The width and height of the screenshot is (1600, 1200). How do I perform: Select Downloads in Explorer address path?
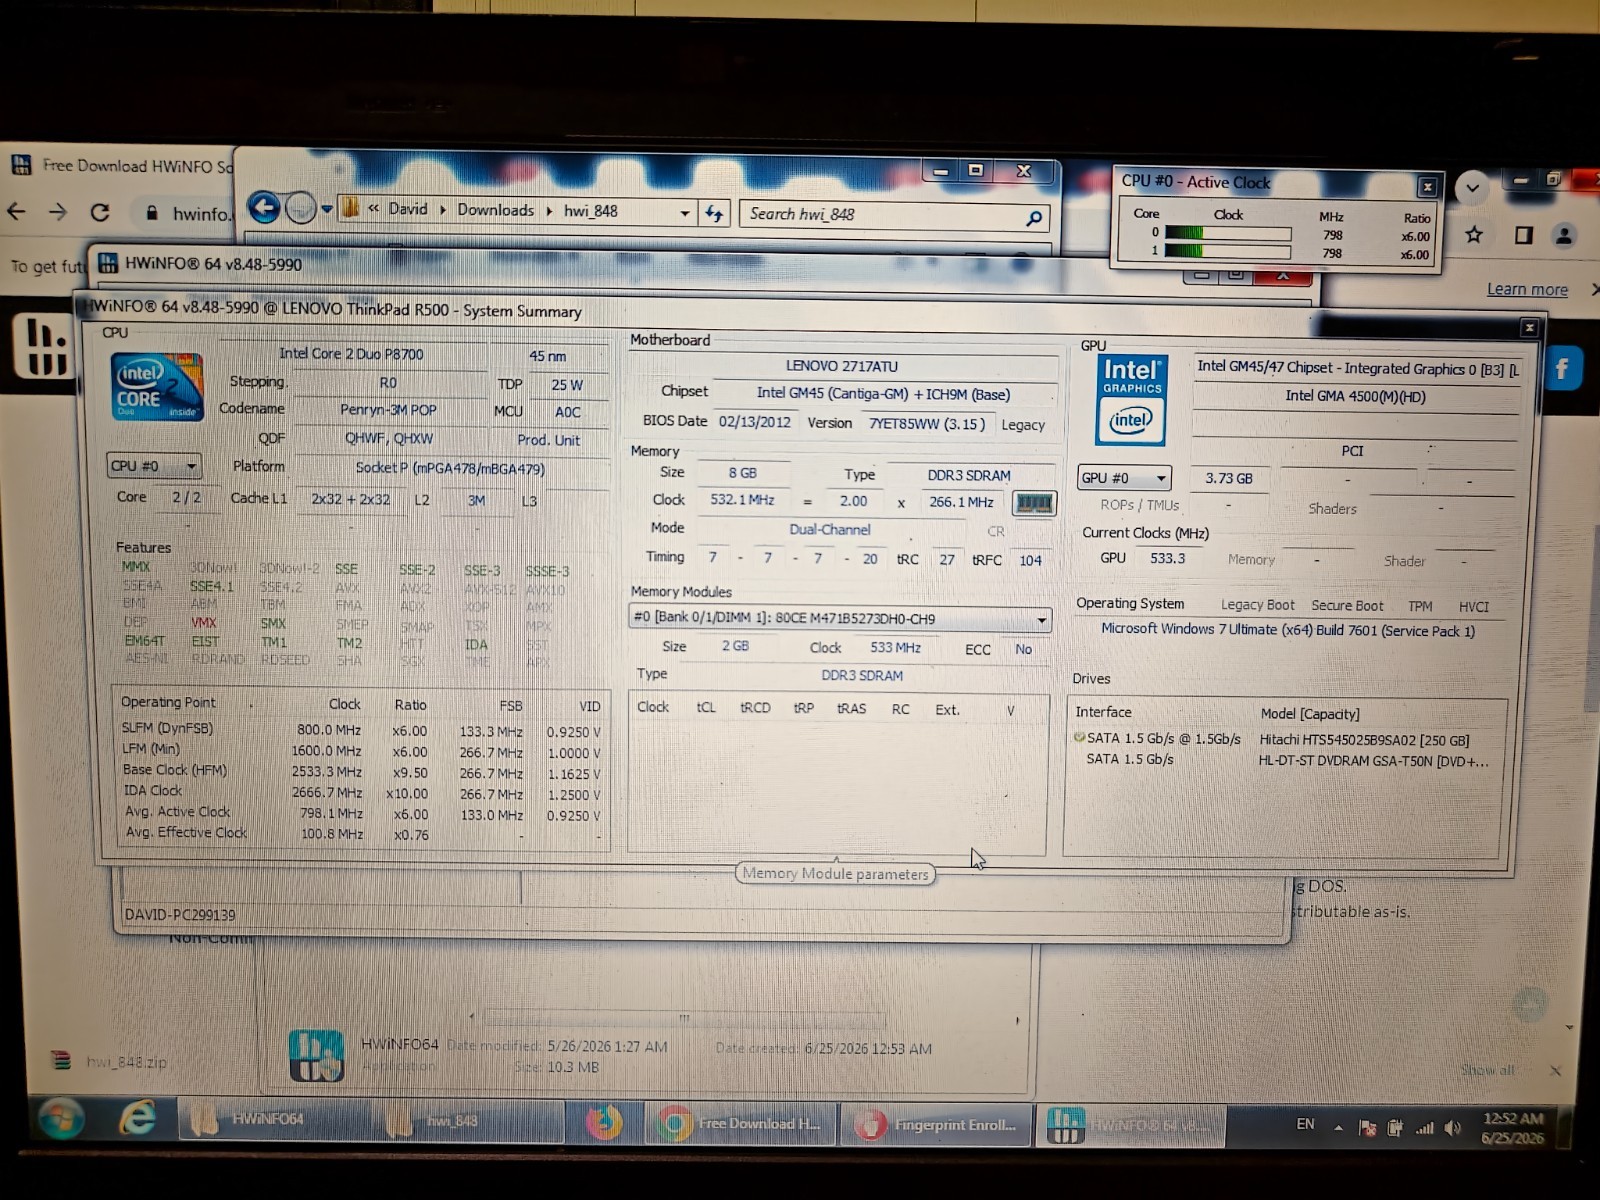(x=495, y=210)
